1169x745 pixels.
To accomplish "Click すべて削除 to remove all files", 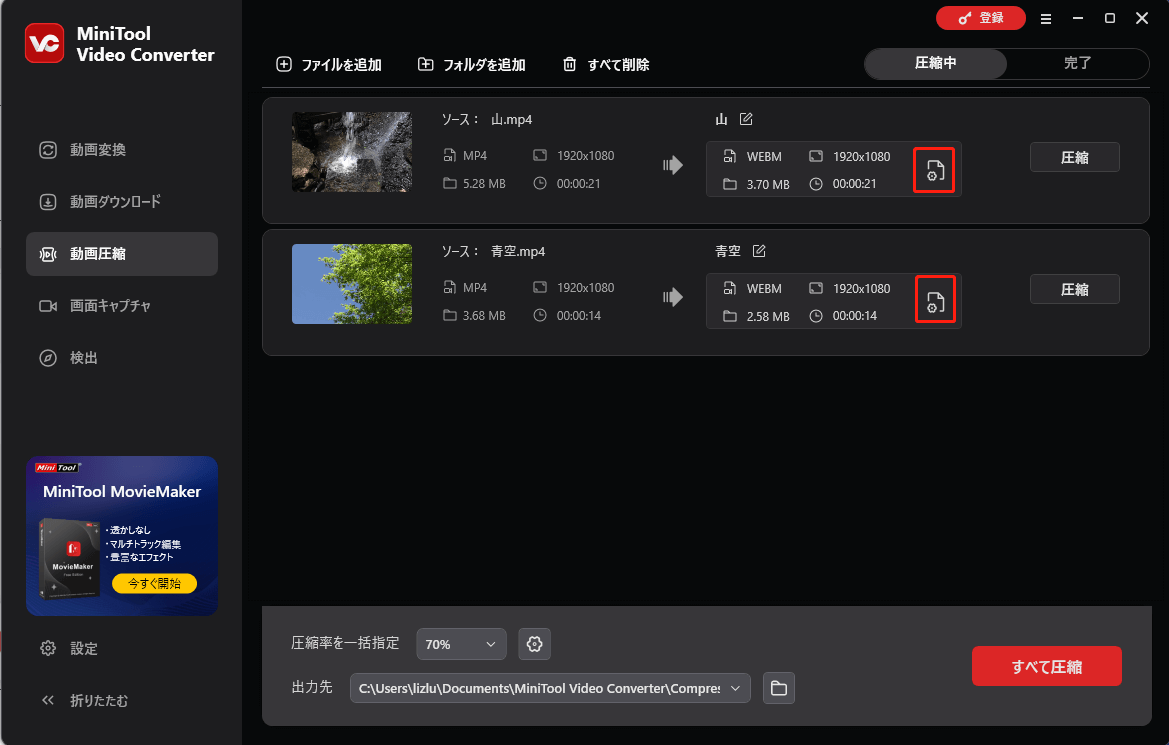I will (x=605, y=65).
